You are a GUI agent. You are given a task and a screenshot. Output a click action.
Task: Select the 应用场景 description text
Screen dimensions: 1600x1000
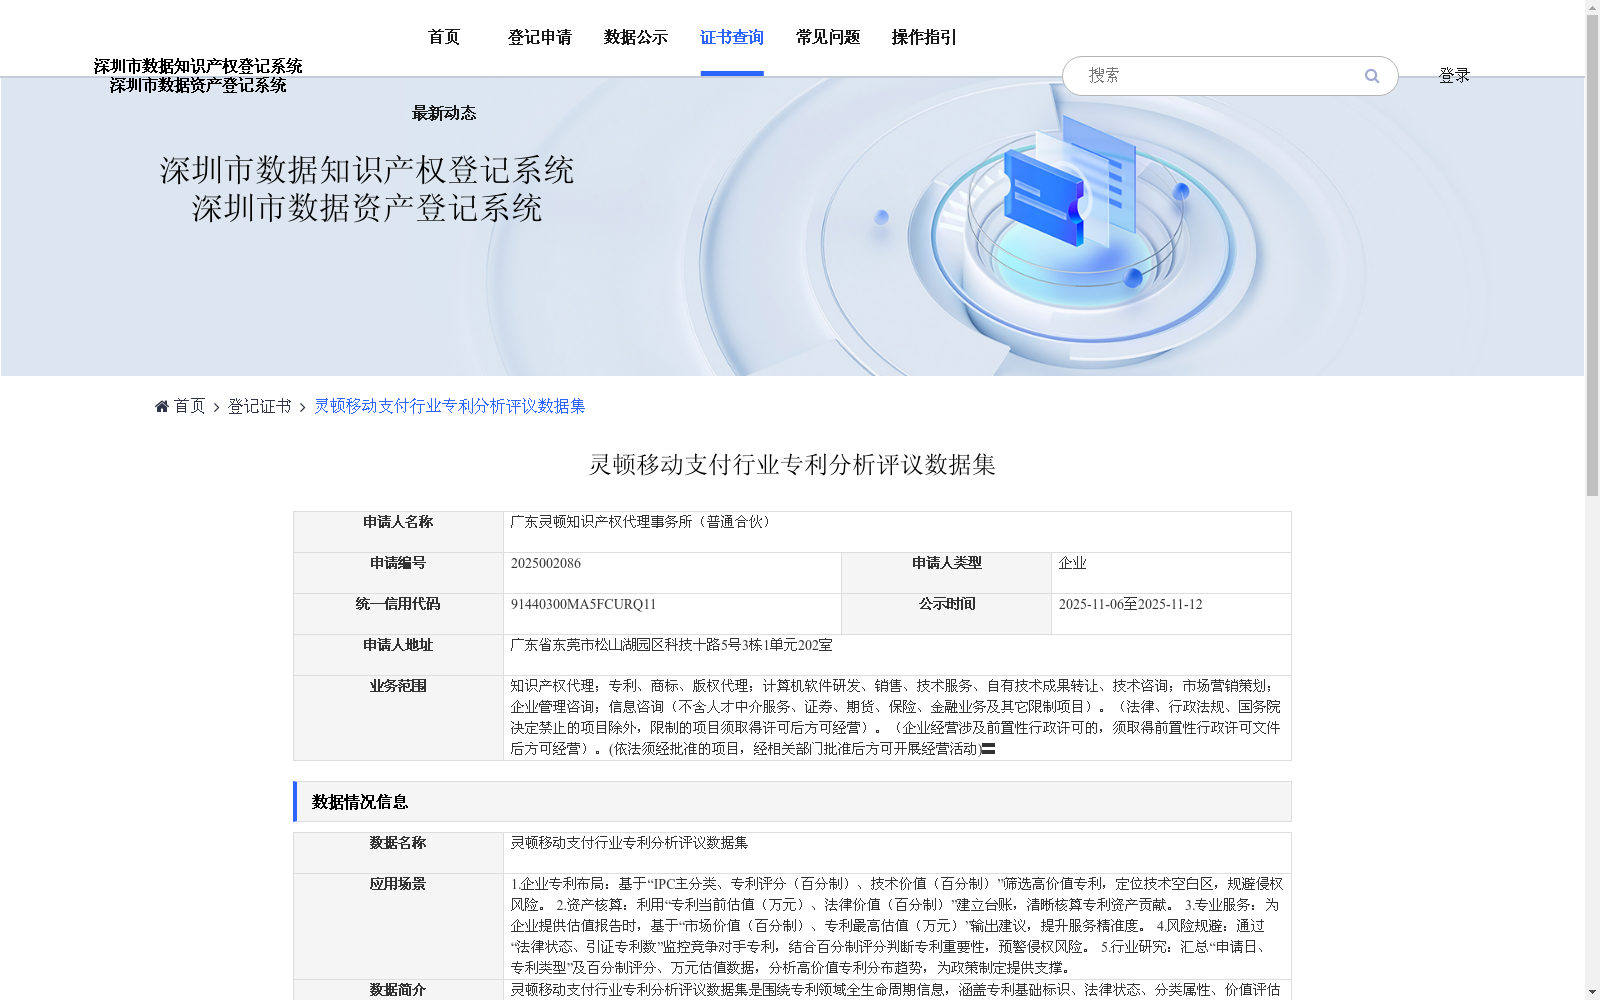pyautogui.click(x=896, y=926)
